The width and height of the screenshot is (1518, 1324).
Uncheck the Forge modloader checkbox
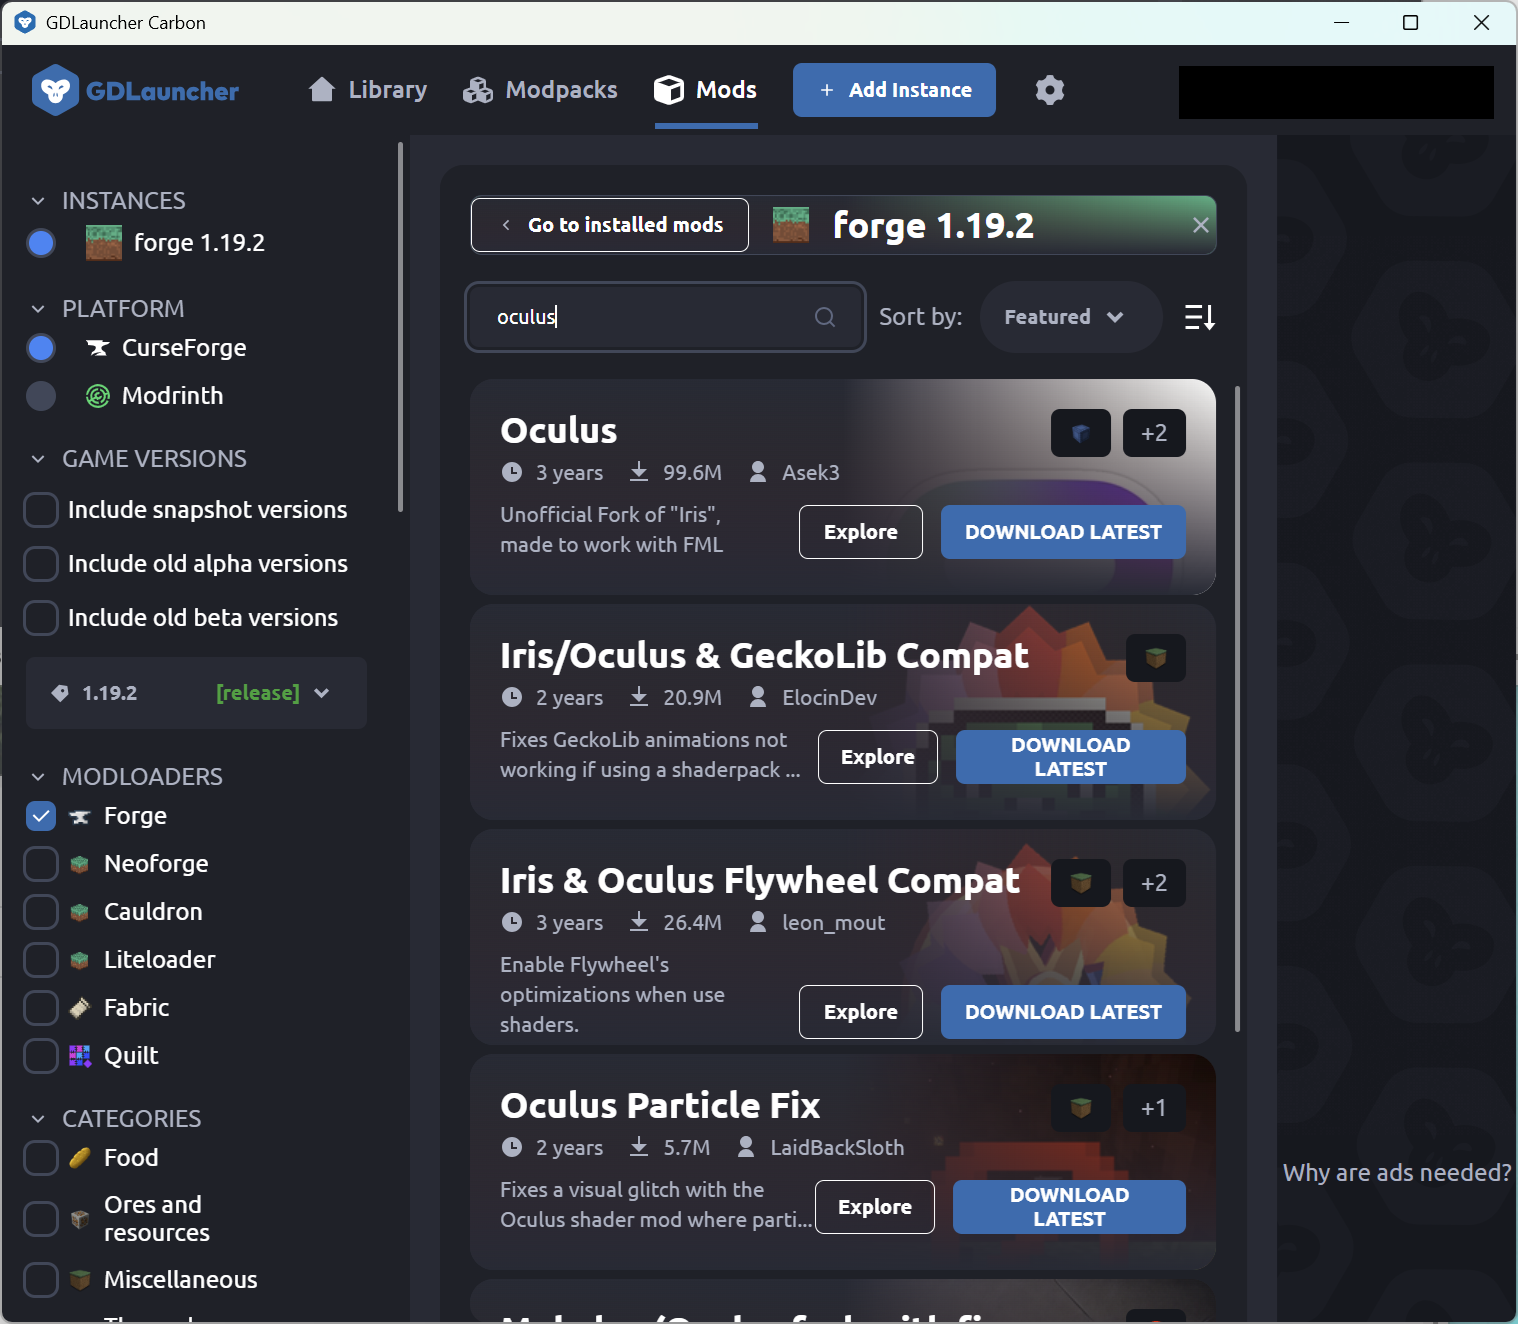(41, 816)
